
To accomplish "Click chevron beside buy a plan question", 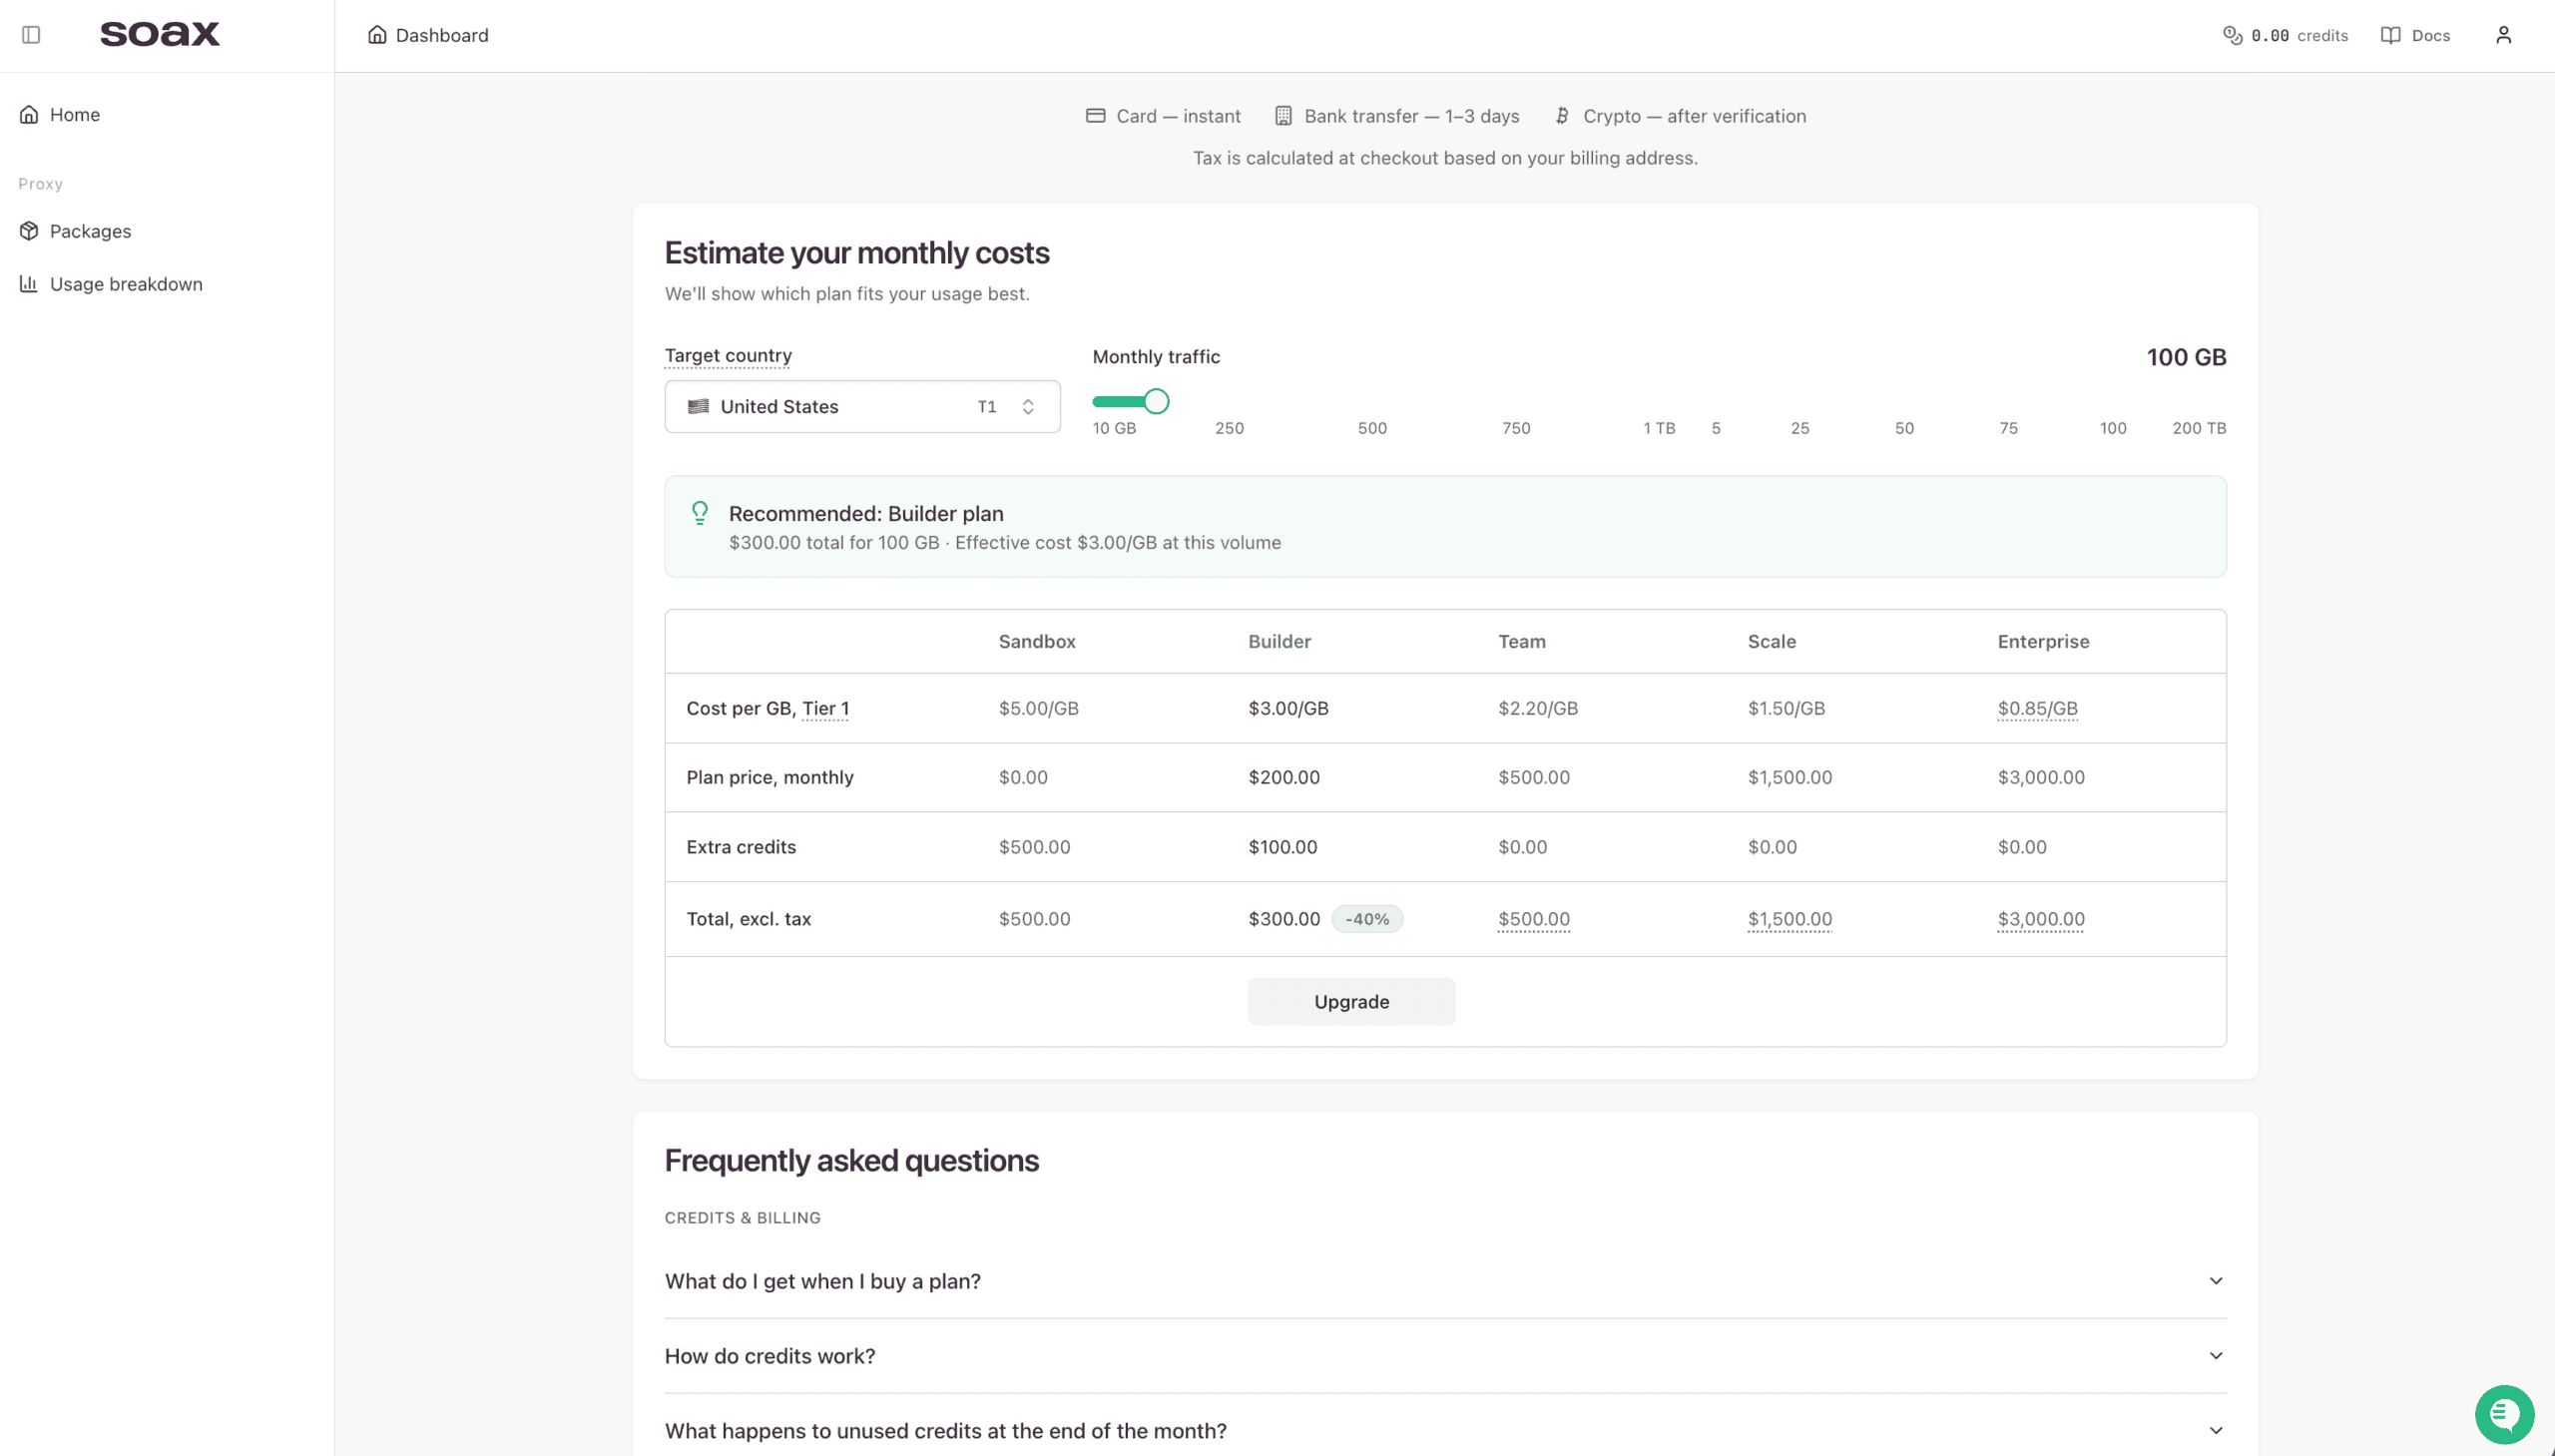I will tap(2216, 1281).
